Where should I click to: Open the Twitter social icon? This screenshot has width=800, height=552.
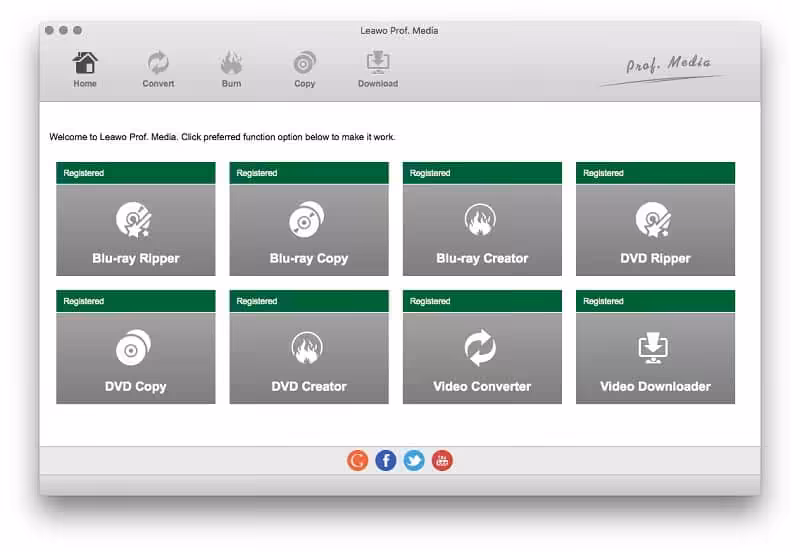[414, 460]
